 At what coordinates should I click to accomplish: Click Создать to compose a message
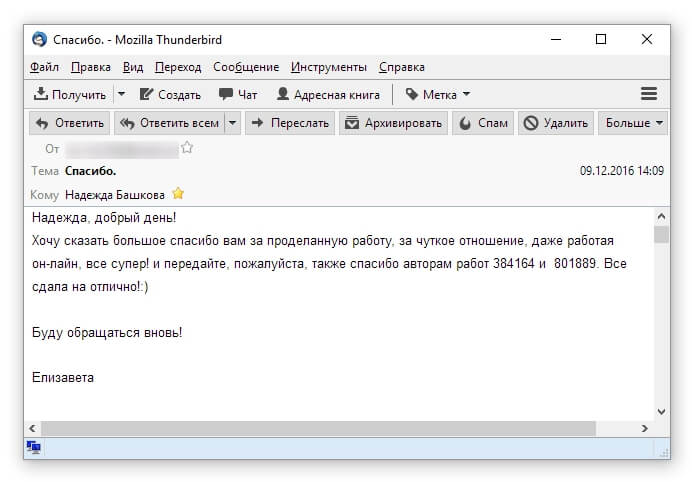pos(170,94)
